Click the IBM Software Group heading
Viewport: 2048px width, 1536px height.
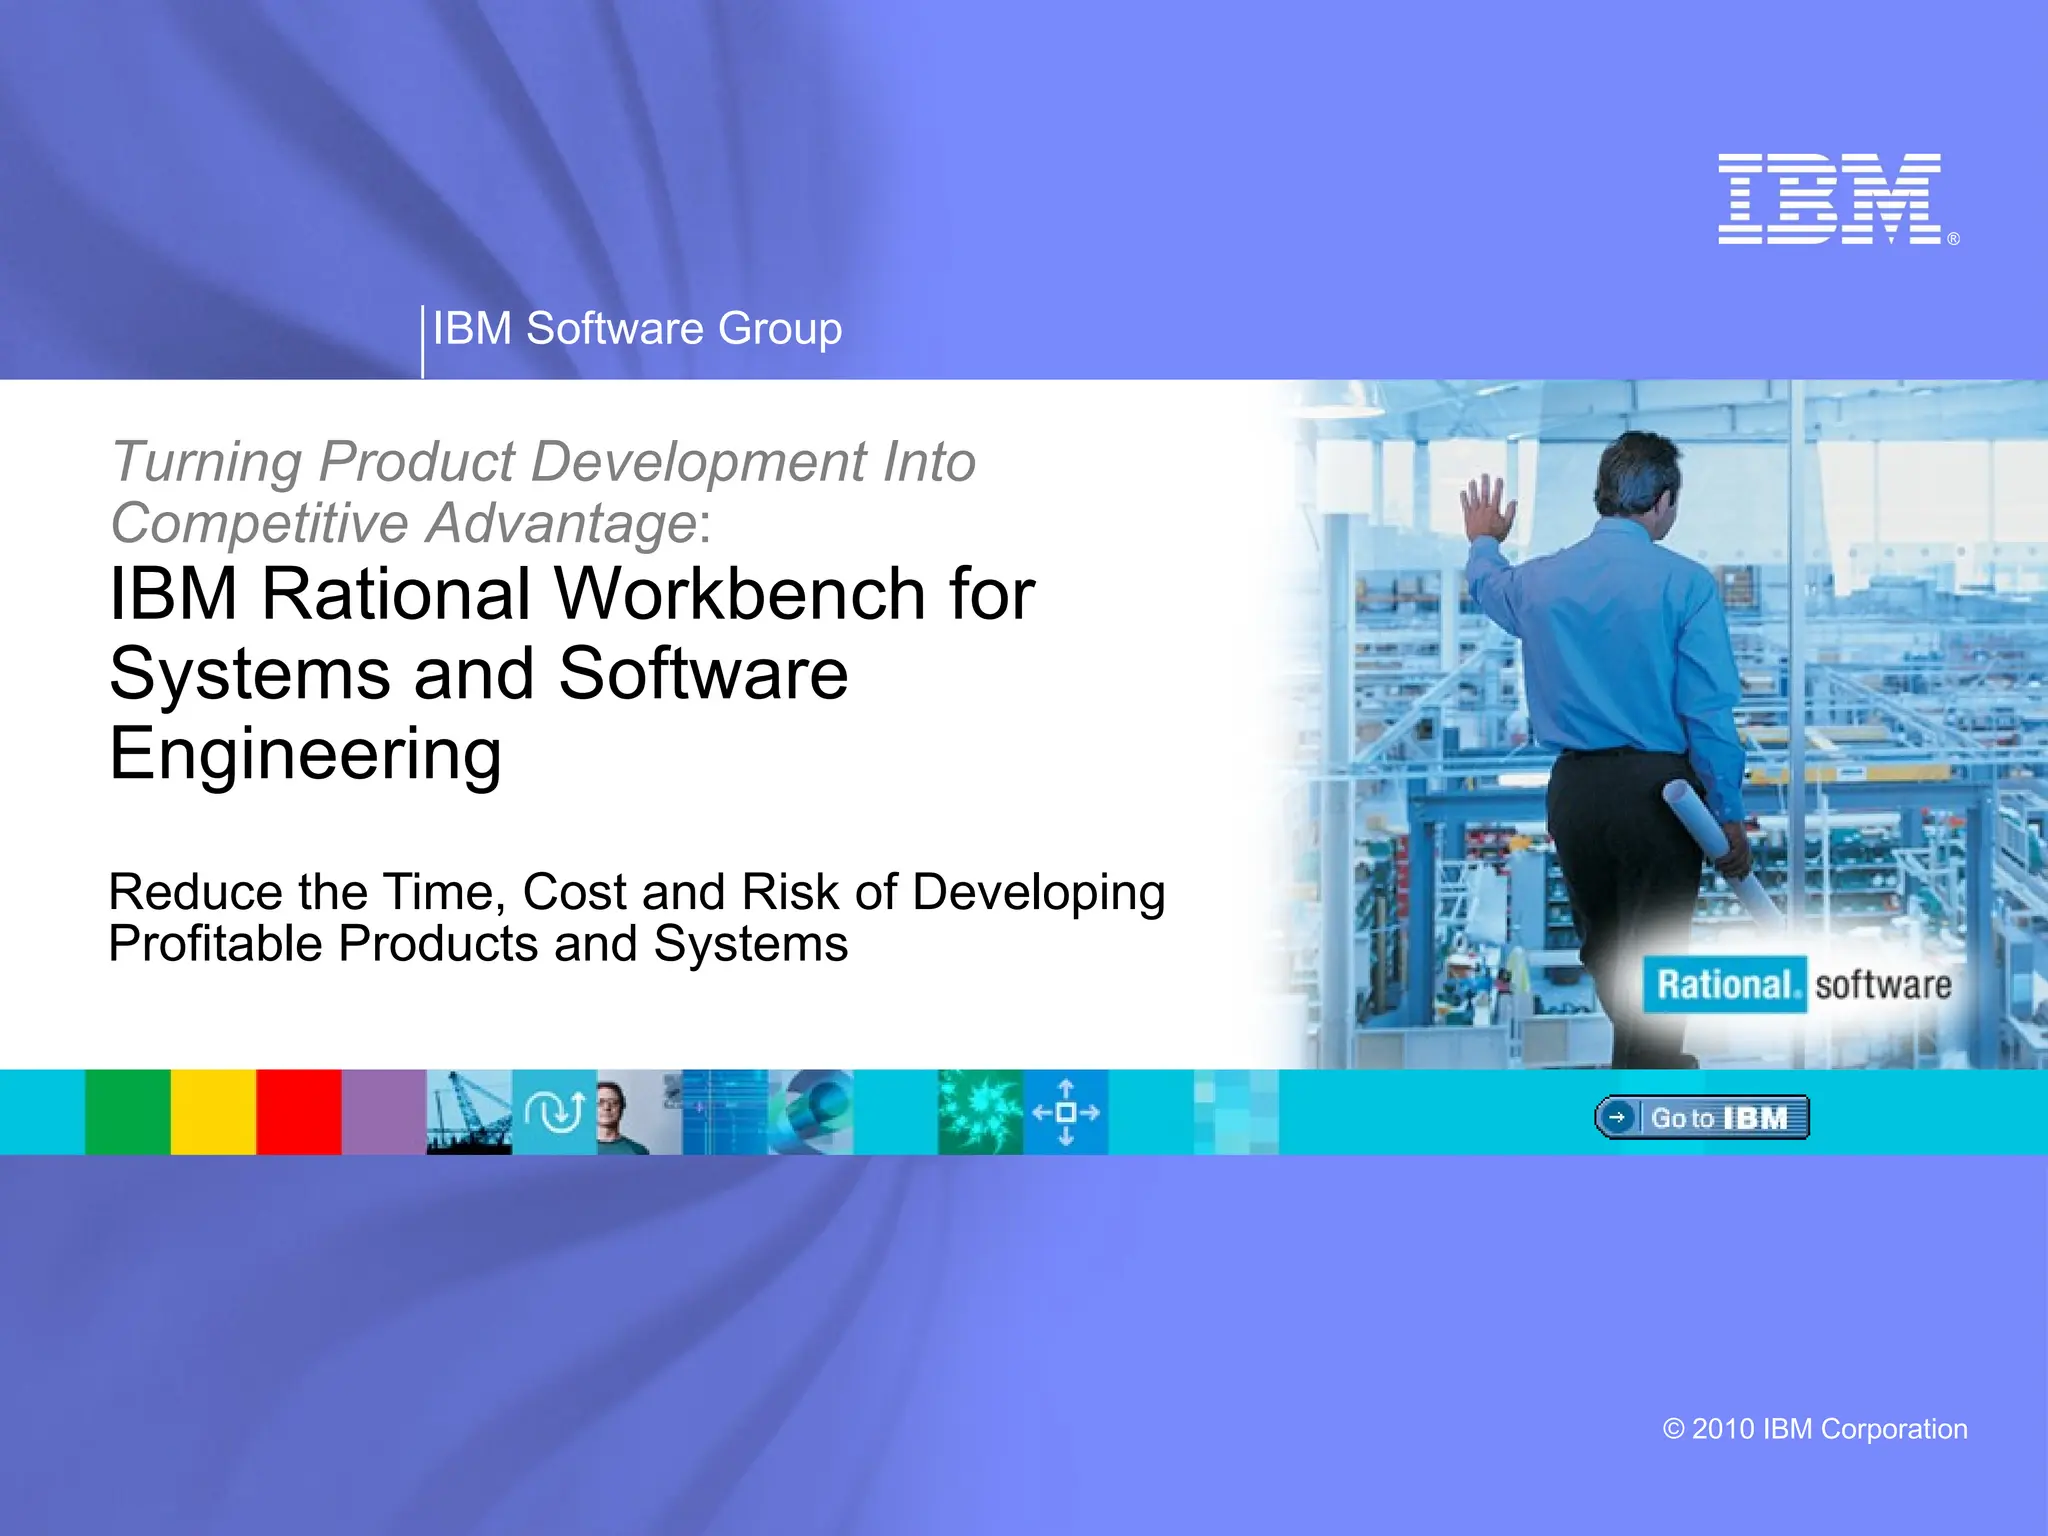pyautogui.click(x=637, y=329)
